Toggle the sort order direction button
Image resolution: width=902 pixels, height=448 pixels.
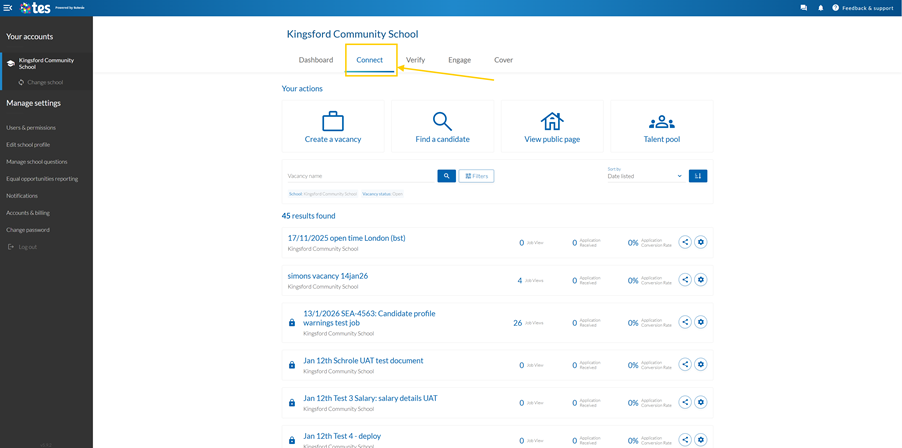tap(698, 176)
